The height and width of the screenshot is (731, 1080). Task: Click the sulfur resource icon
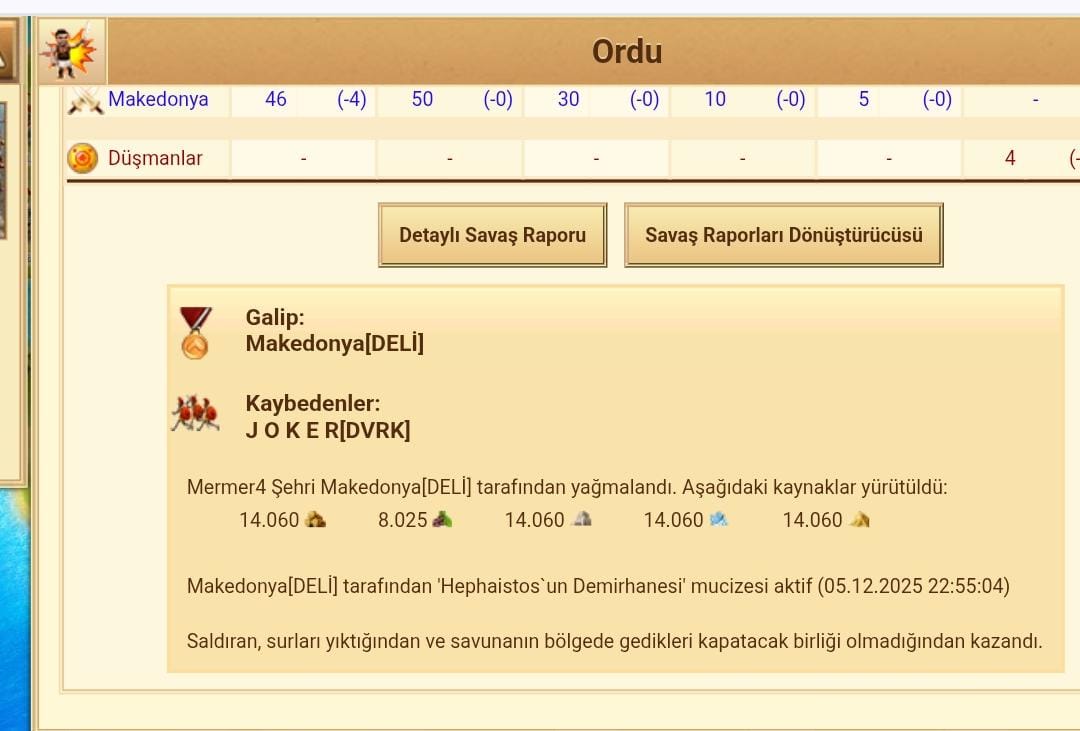859,519
